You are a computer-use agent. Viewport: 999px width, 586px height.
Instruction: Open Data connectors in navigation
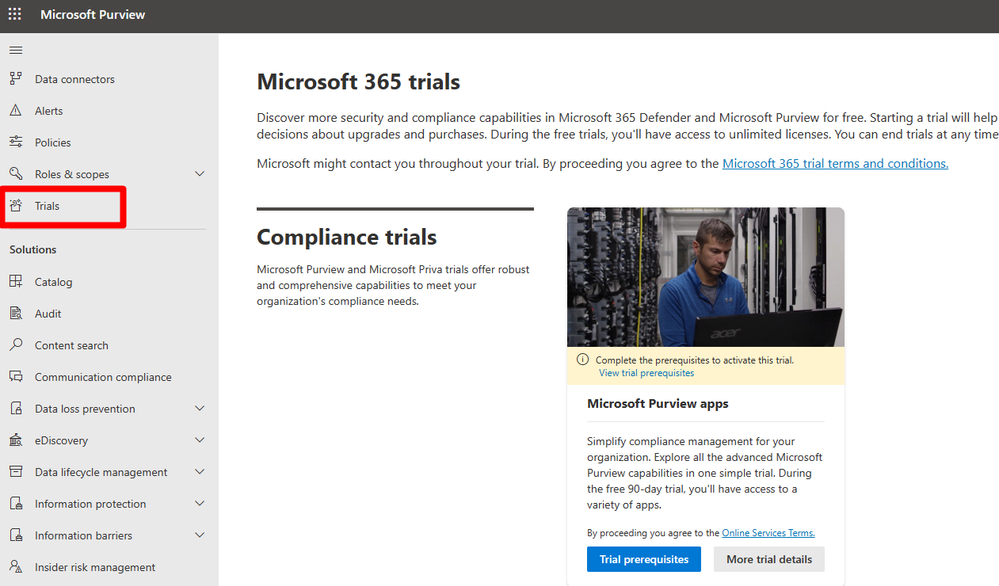(75, 79)
